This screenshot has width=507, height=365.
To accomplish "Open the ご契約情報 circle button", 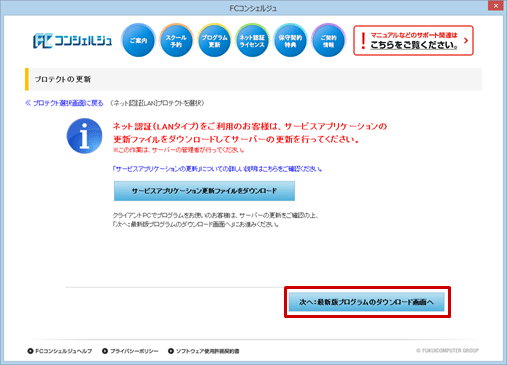I will [x=328, y=40].
